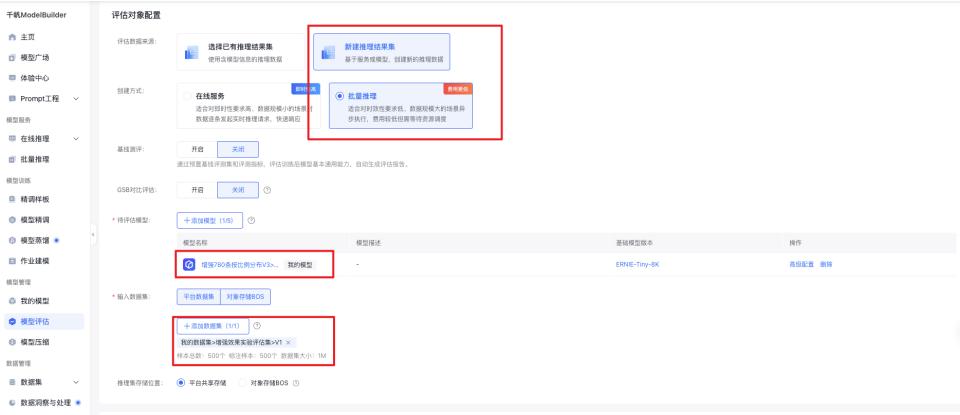
Task: Turn on GSB对比评估 with 开启
Action: (197, 190)
